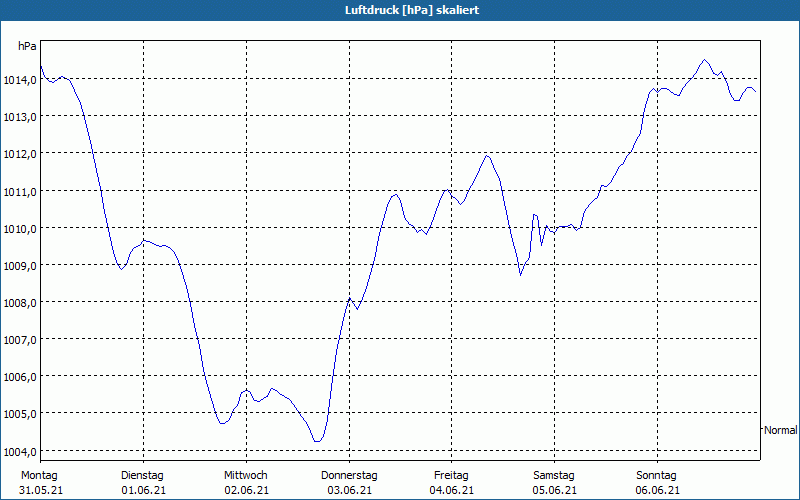This screenshot has width=800, height=500.
Task: Click the date 03.06.21
Action: pyautogui.click(x=349, y=490)
